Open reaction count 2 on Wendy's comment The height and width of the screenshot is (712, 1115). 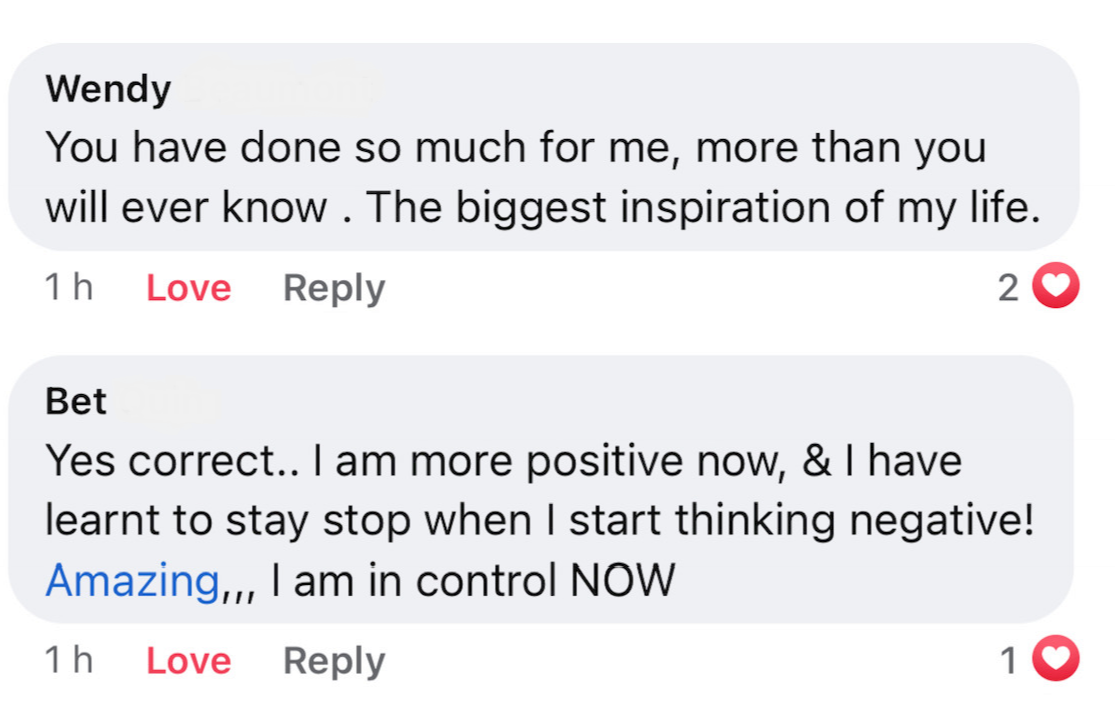point(1008,288)
